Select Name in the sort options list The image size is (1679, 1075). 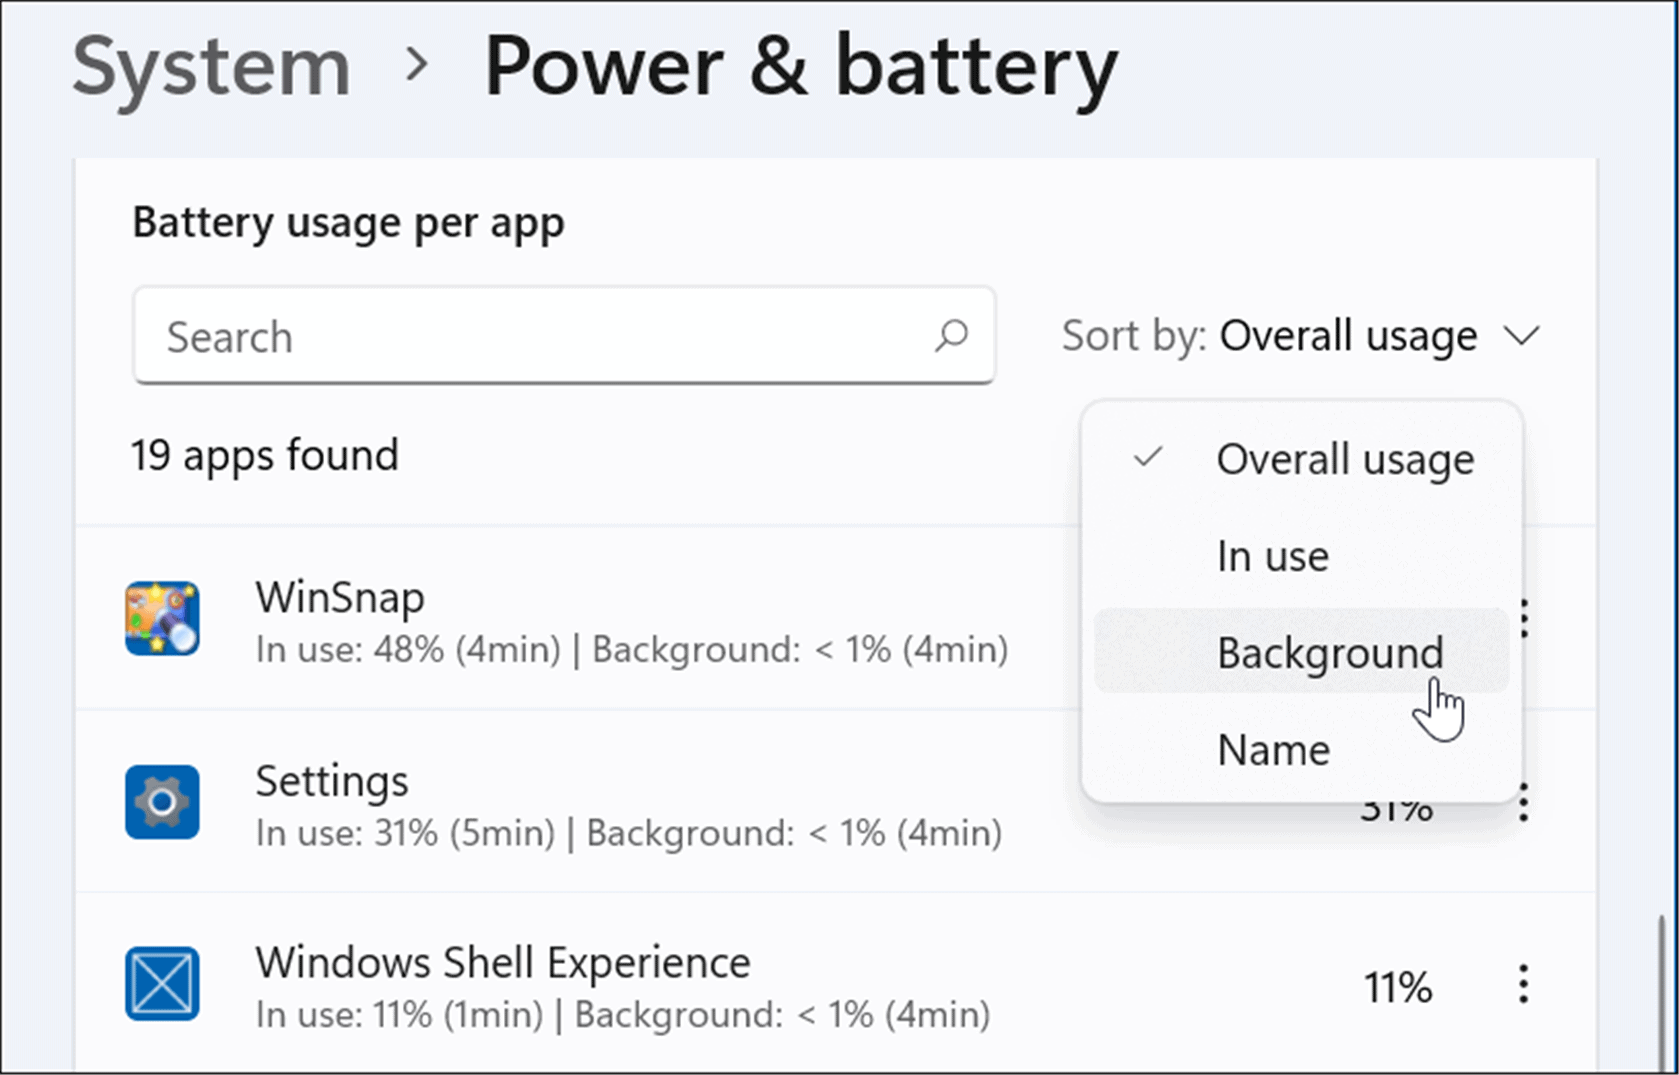coord(1272,749)
